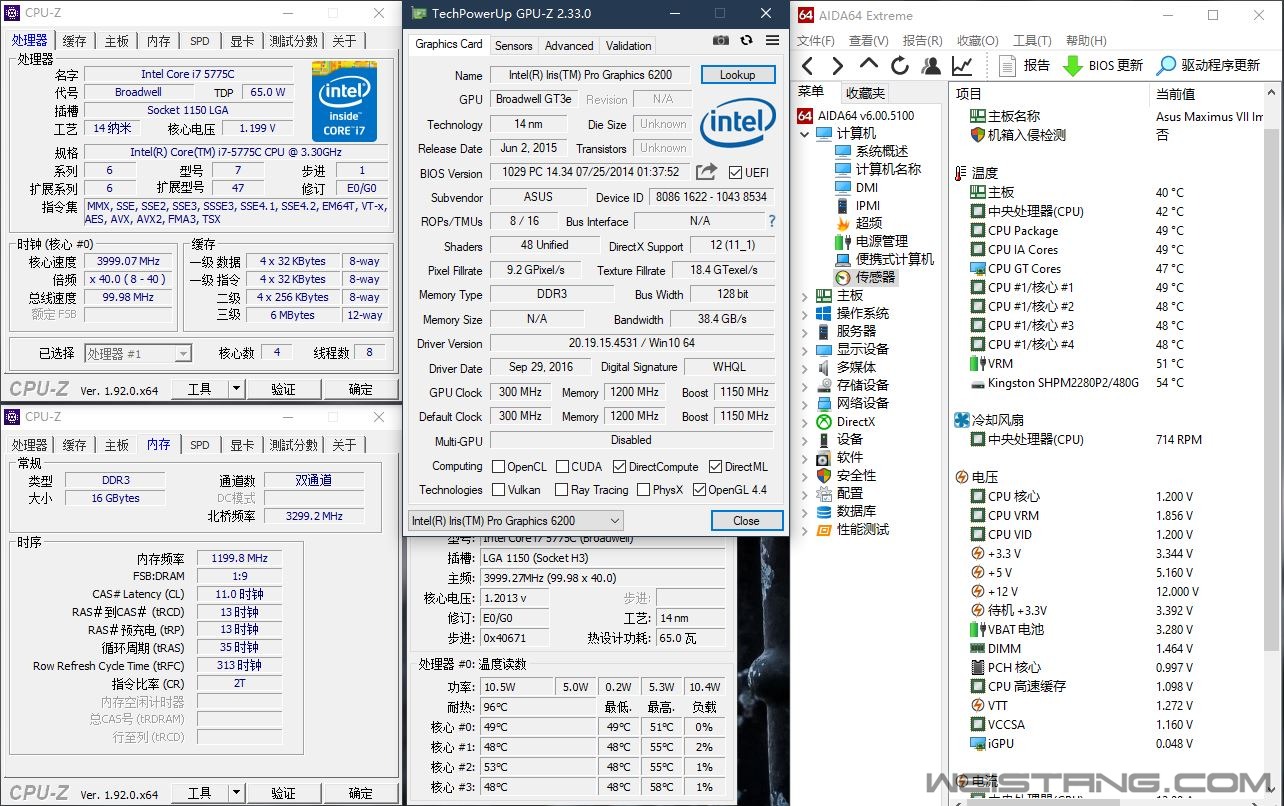
Task: Switch to the 收藏夹 tab in AIDA64
Action: coord(865,92)
